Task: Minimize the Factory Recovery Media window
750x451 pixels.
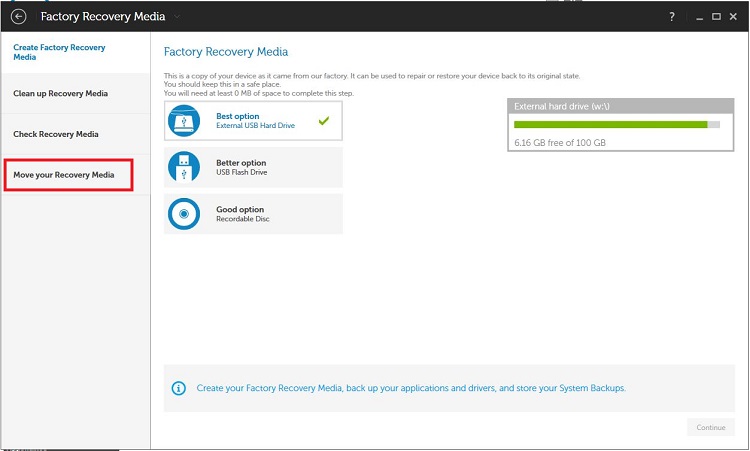Action: pos(699,17)
